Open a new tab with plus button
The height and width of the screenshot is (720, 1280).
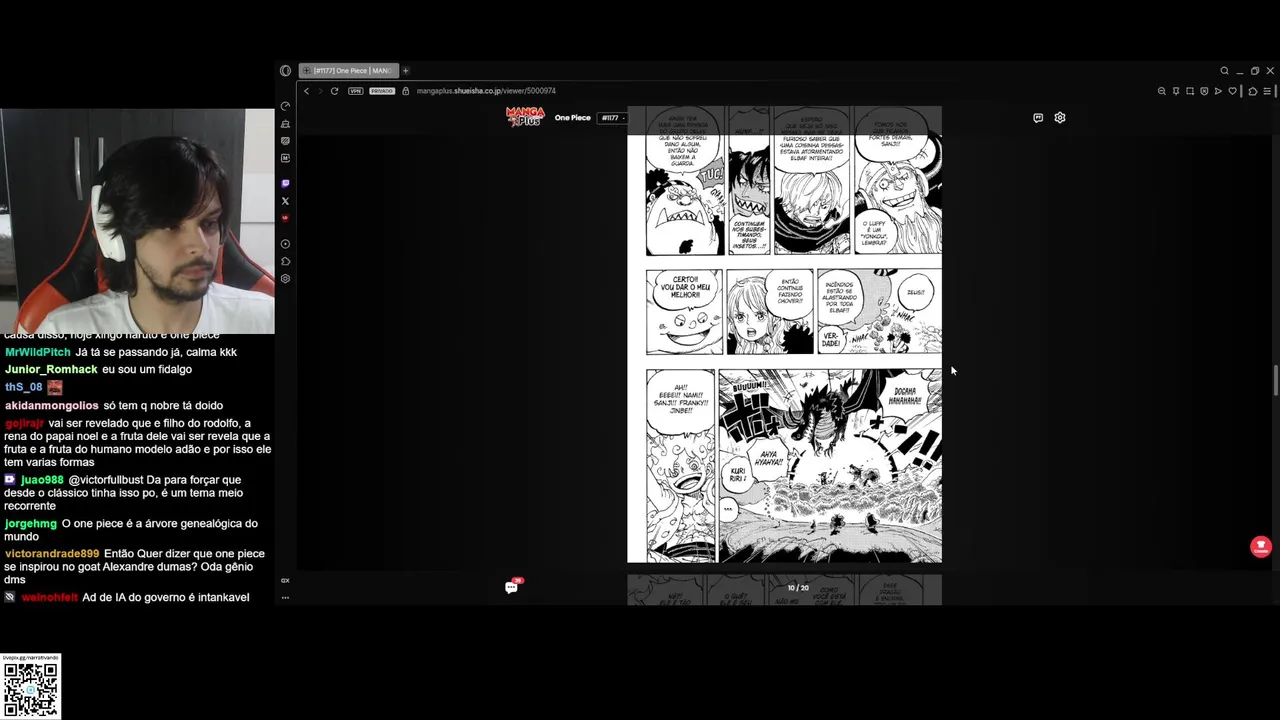point(405,71)
